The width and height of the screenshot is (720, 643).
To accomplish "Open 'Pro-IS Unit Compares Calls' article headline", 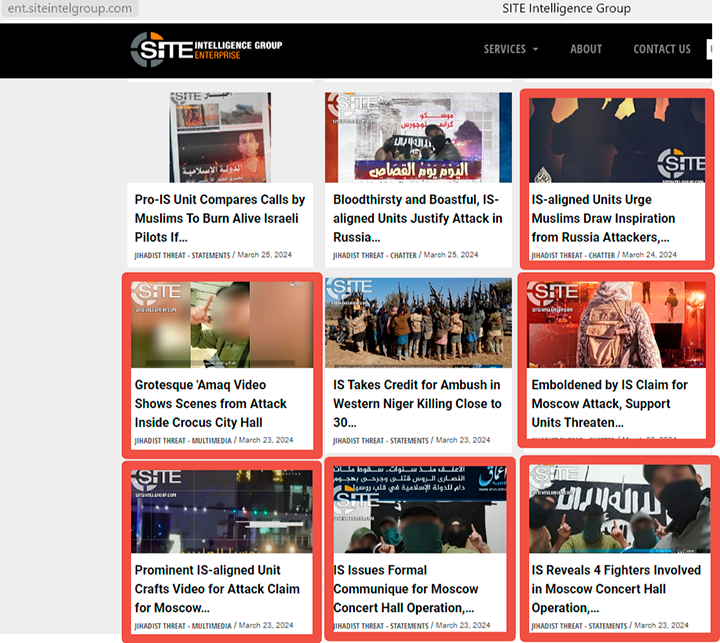I will click(x=220, y=218).
